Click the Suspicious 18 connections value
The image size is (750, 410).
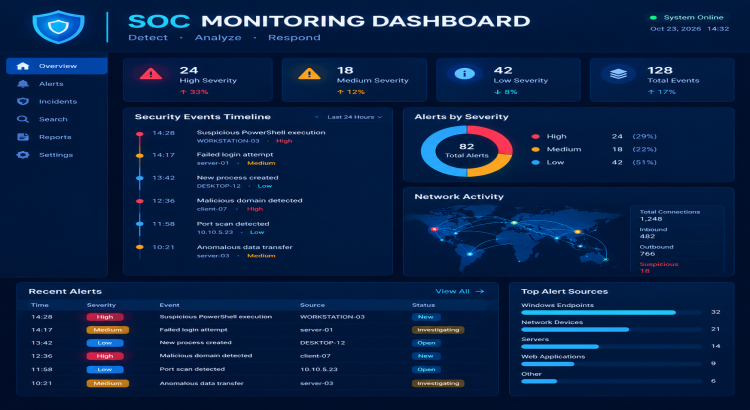coord(644,271)
